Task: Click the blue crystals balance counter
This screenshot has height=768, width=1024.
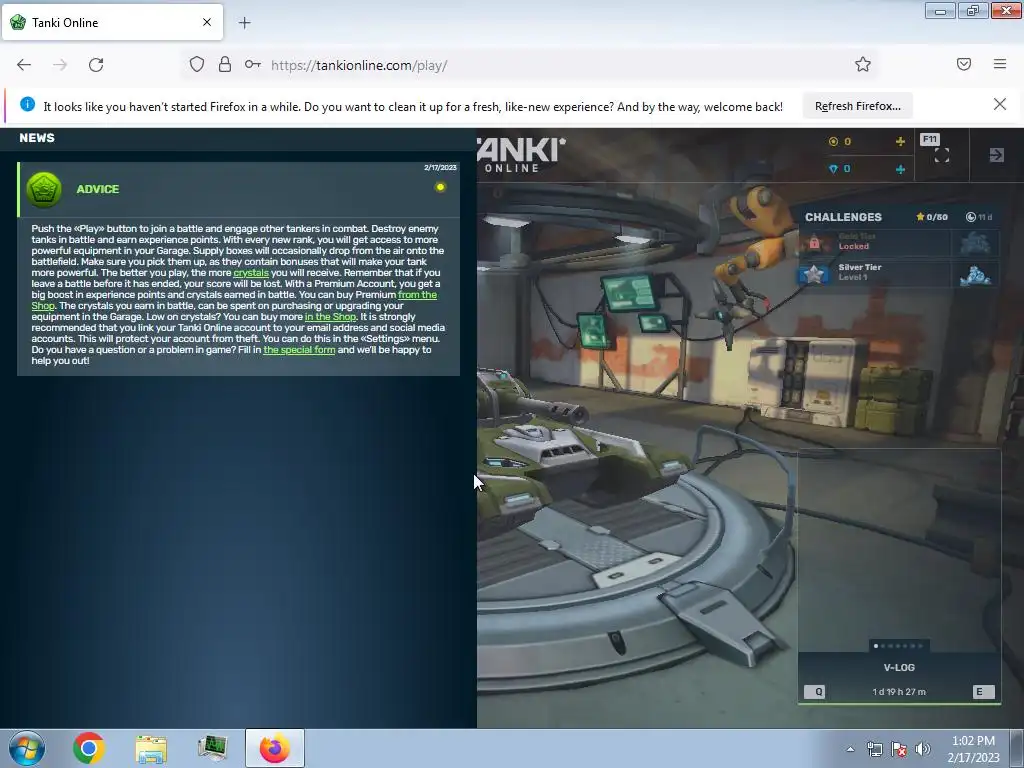Action: coord(840,169)
